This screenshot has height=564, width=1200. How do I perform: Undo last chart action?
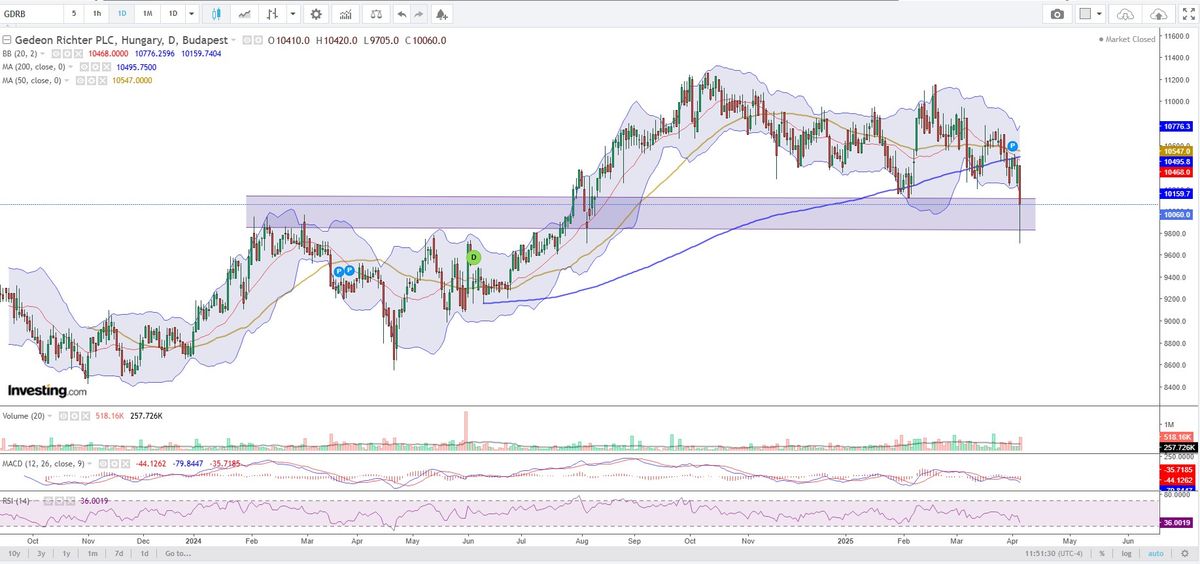pyautogui.click(x=401, y=14)
